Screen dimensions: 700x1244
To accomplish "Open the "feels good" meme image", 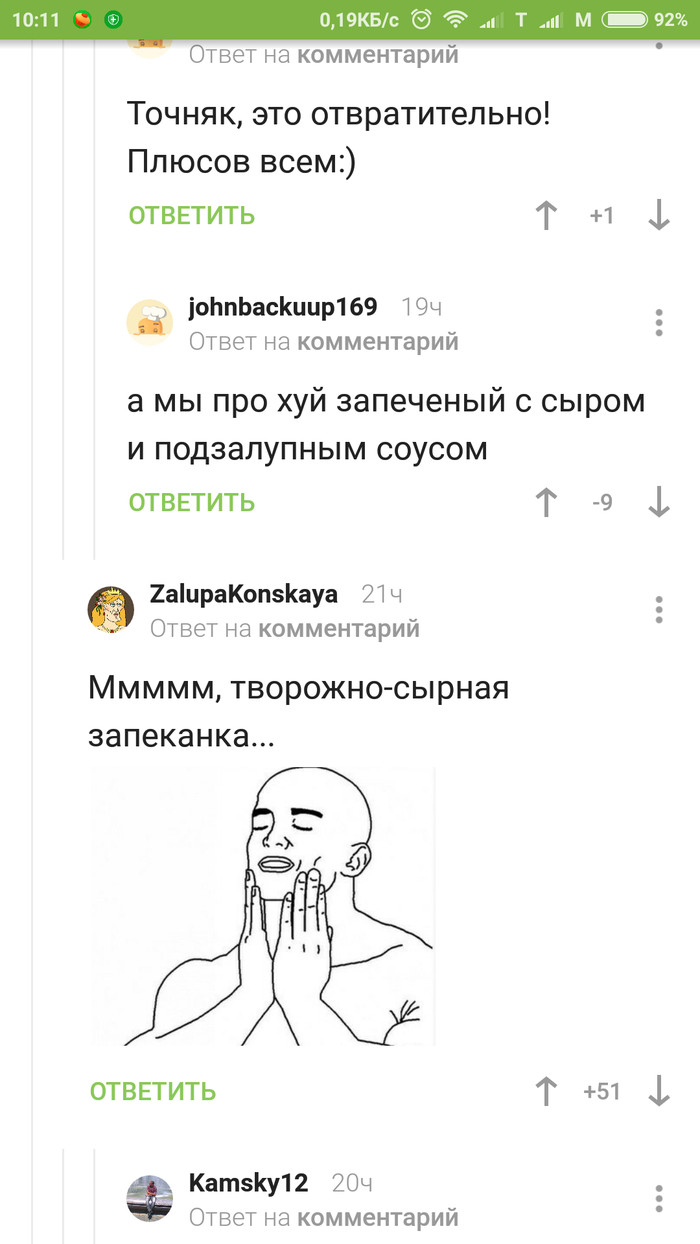I will (263, 906).
